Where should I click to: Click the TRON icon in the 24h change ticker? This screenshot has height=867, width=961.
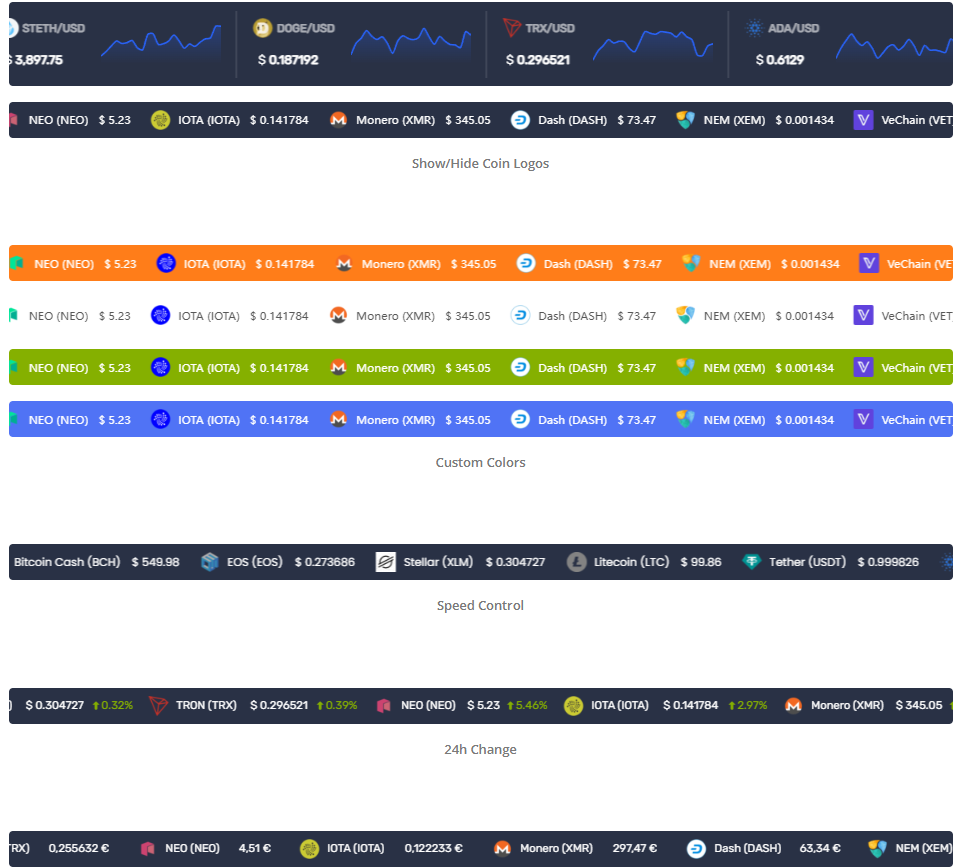pyautogui.click(x=158, y=705)
